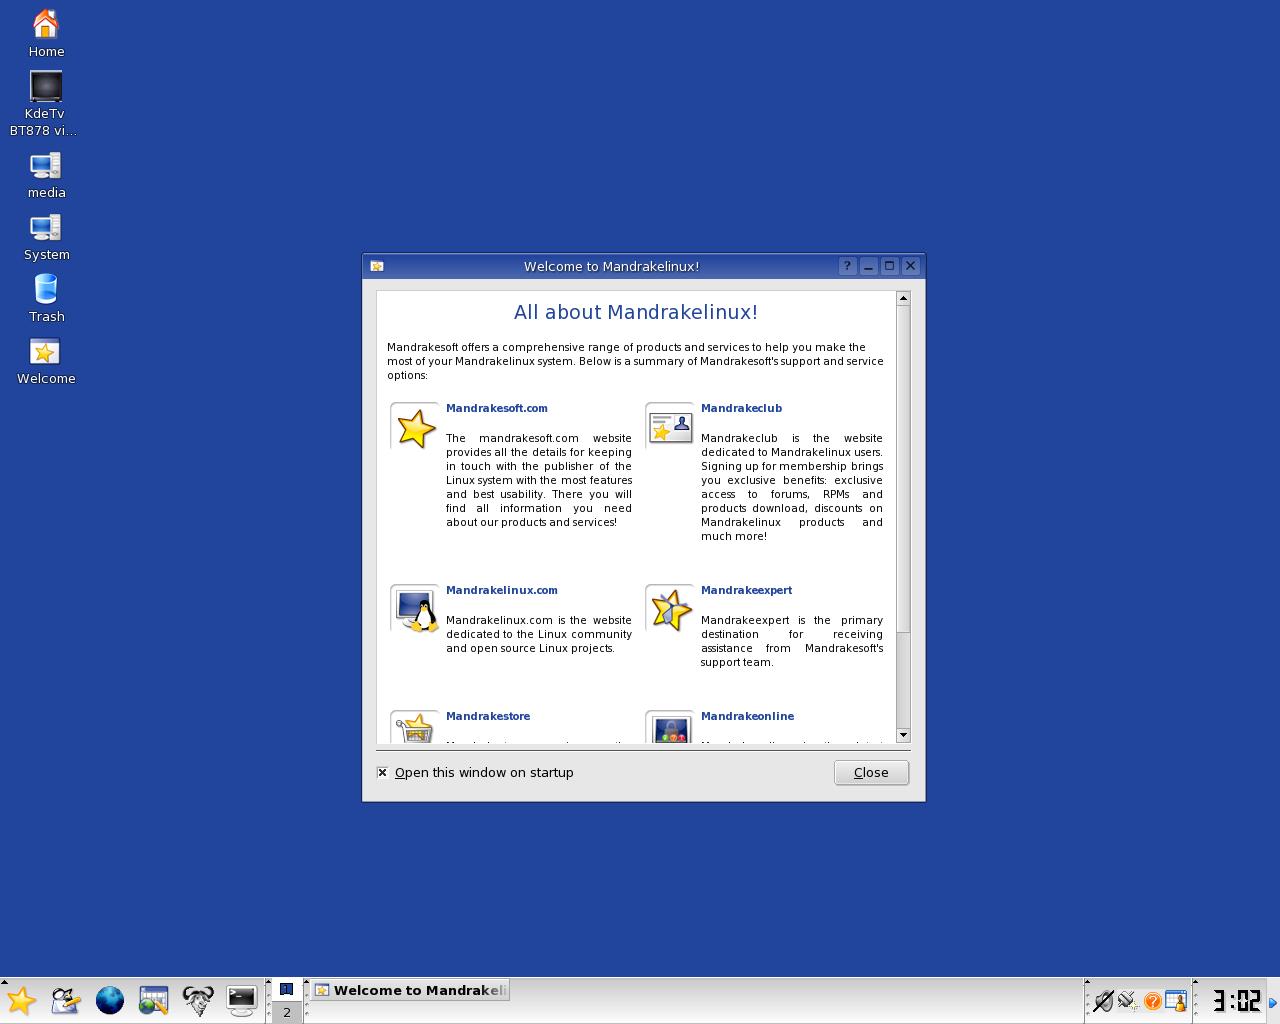The image size is (1280, 1024).
Task: Click the Mandrakeexpert star icon
Action: (670, 610)
